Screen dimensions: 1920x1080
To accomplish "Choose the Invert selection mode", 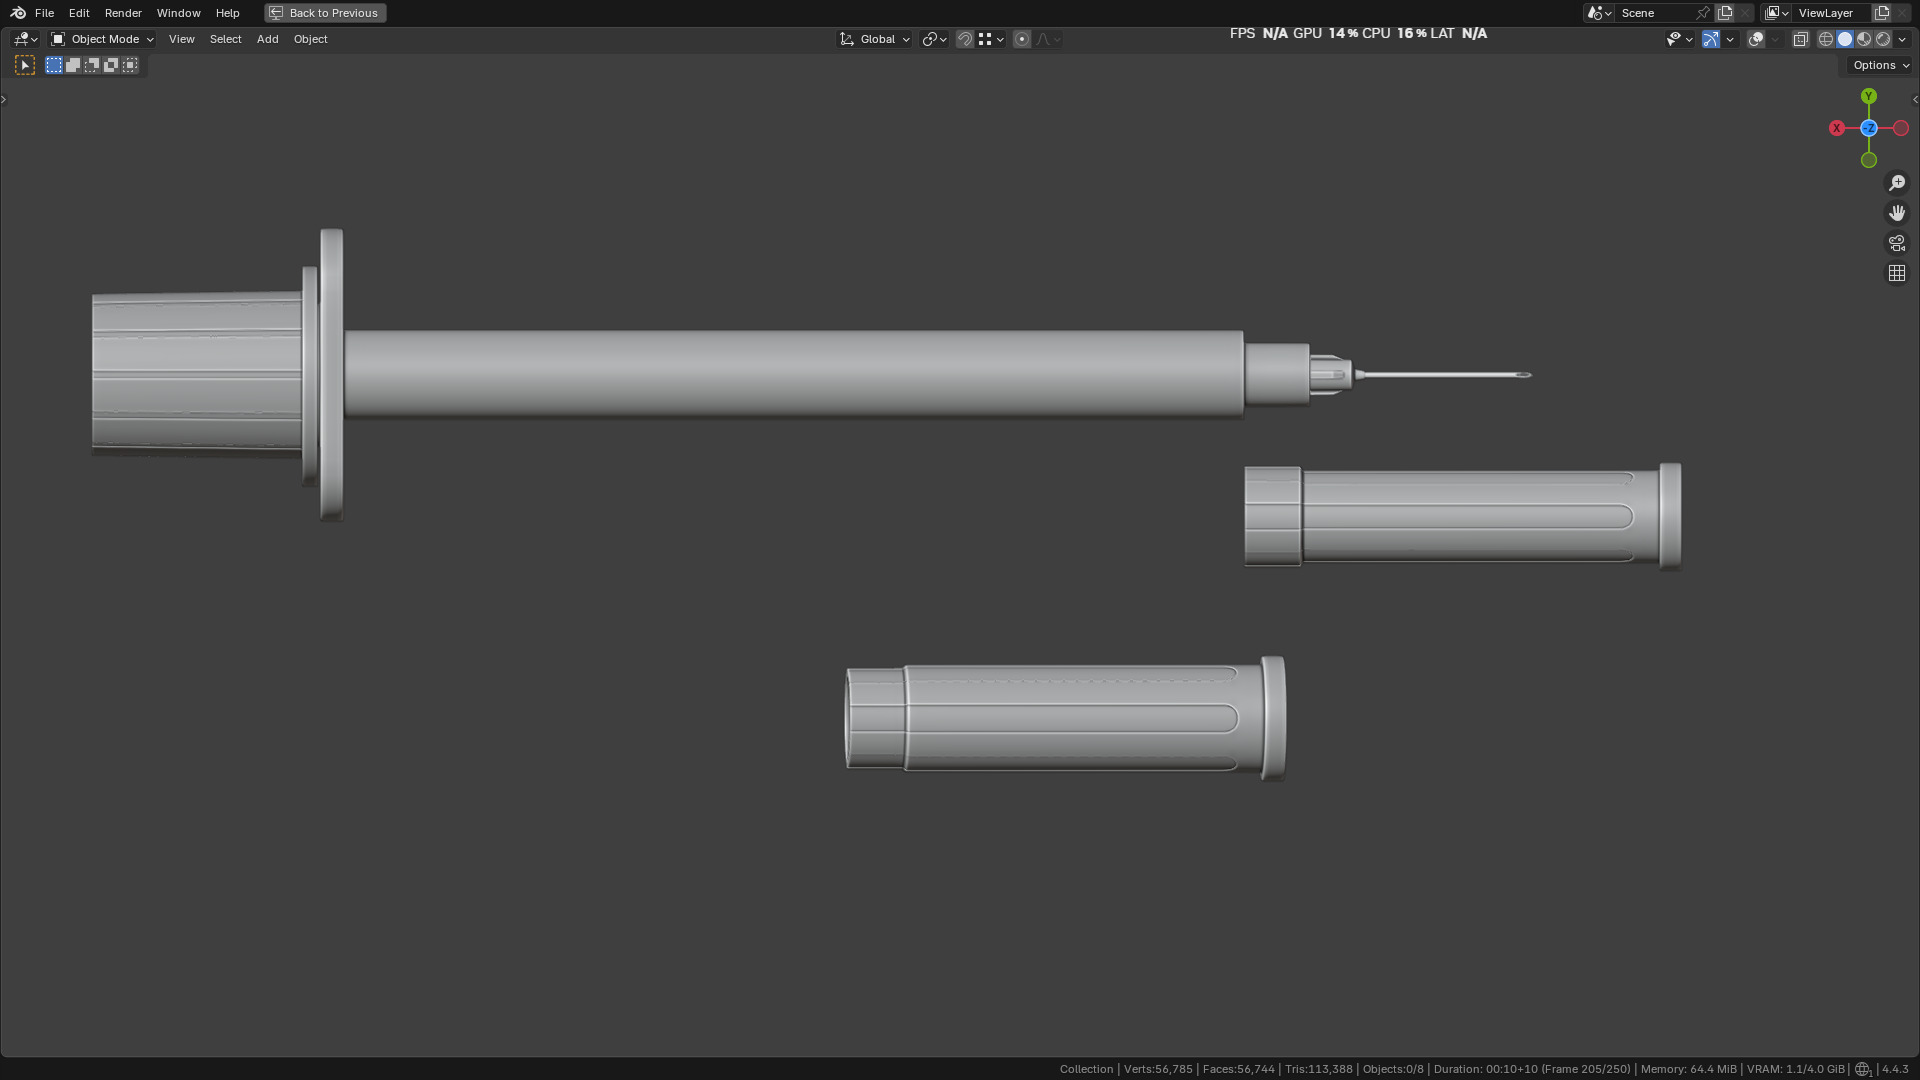I will 111,65.
